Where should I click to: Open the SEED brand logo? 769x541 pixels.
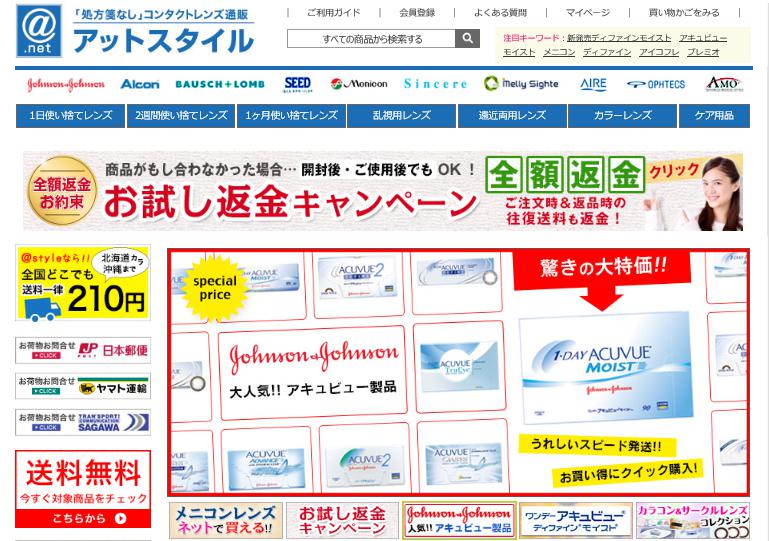click(298, 84)
